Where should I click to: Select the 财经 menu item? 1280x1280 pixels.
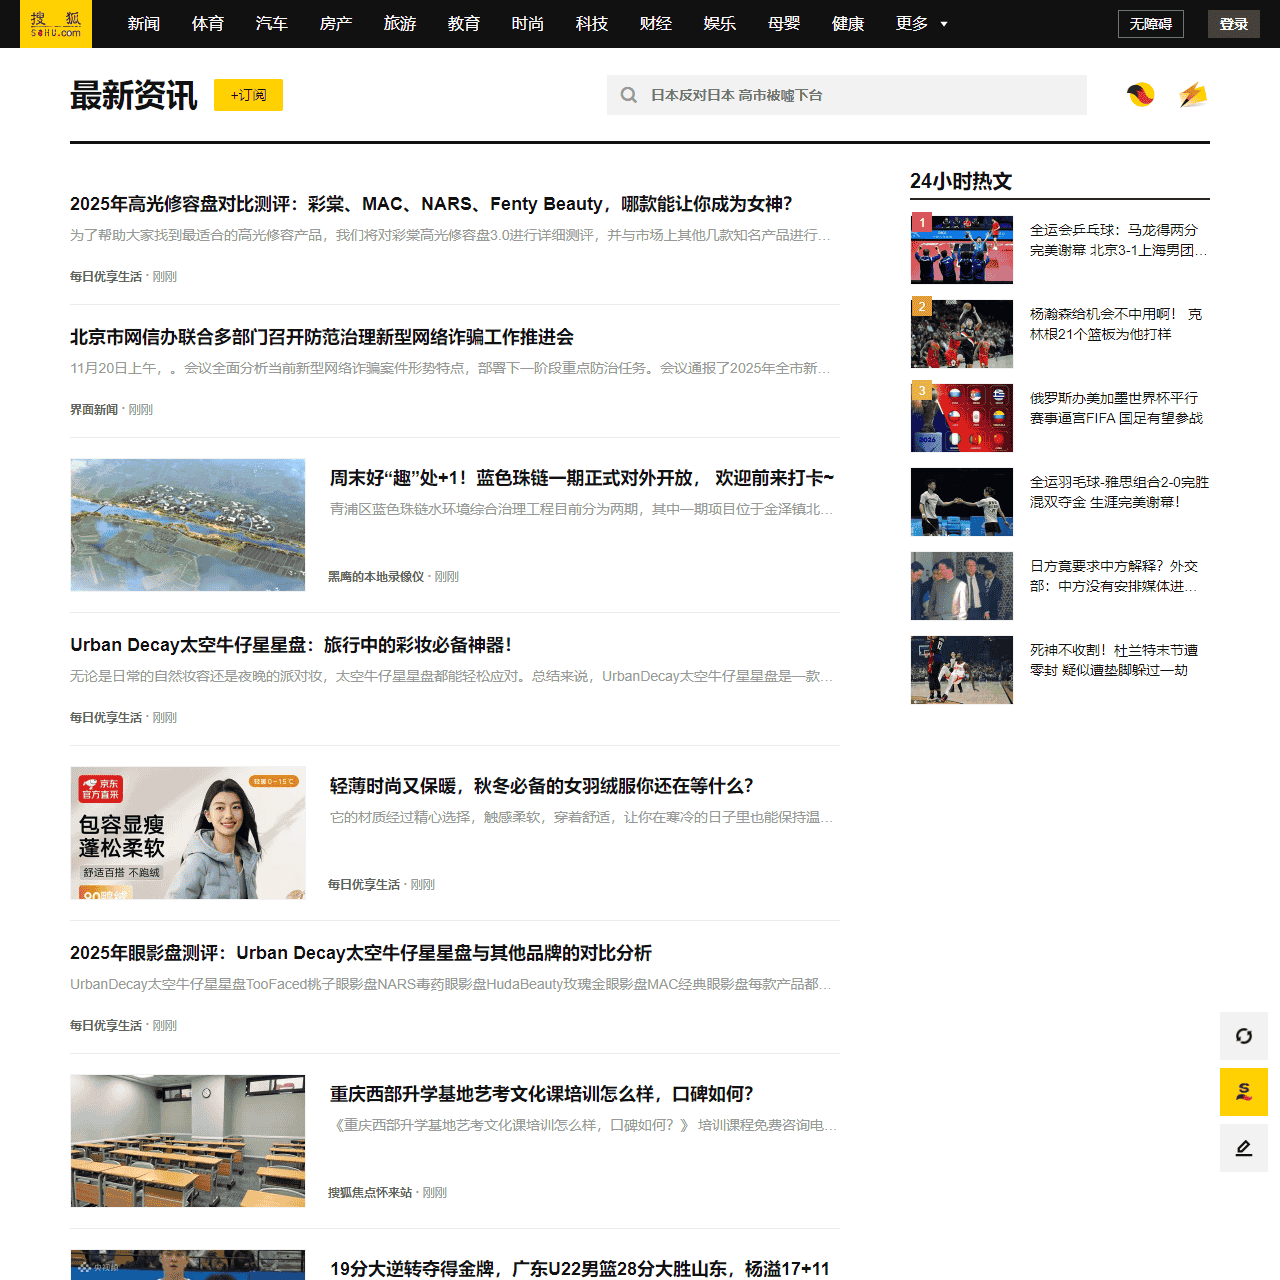coord(656,24)
